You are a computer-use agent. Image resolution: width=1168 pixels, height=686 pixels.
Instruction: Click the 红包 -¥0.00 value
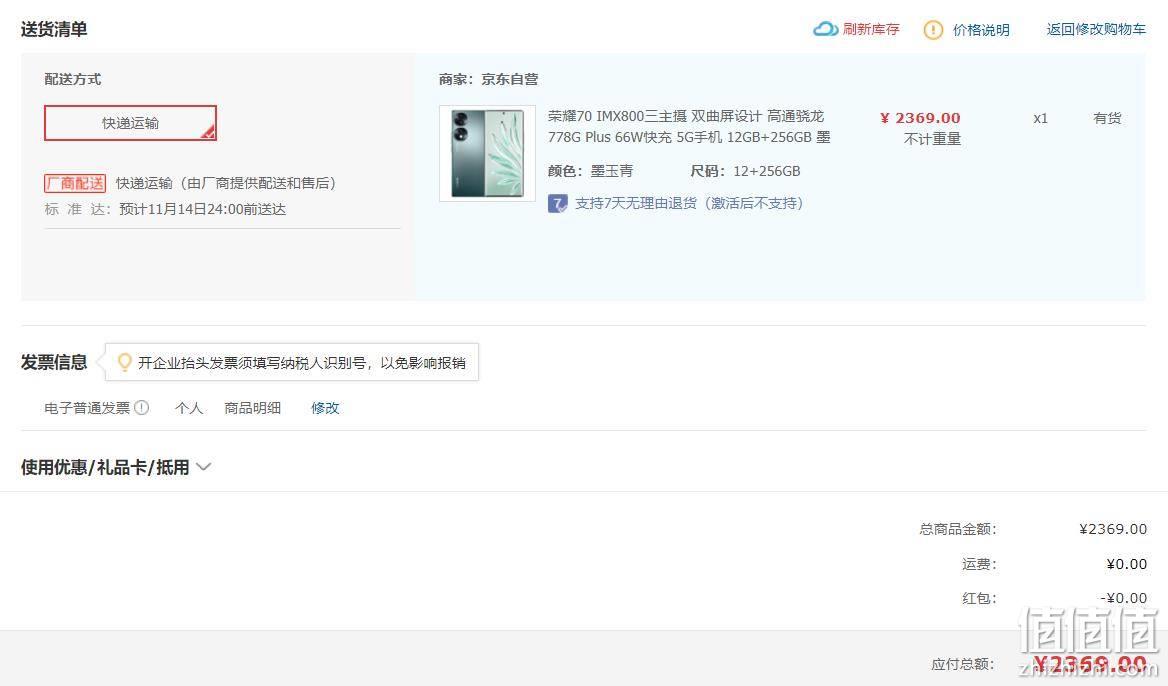point(1123,598)
